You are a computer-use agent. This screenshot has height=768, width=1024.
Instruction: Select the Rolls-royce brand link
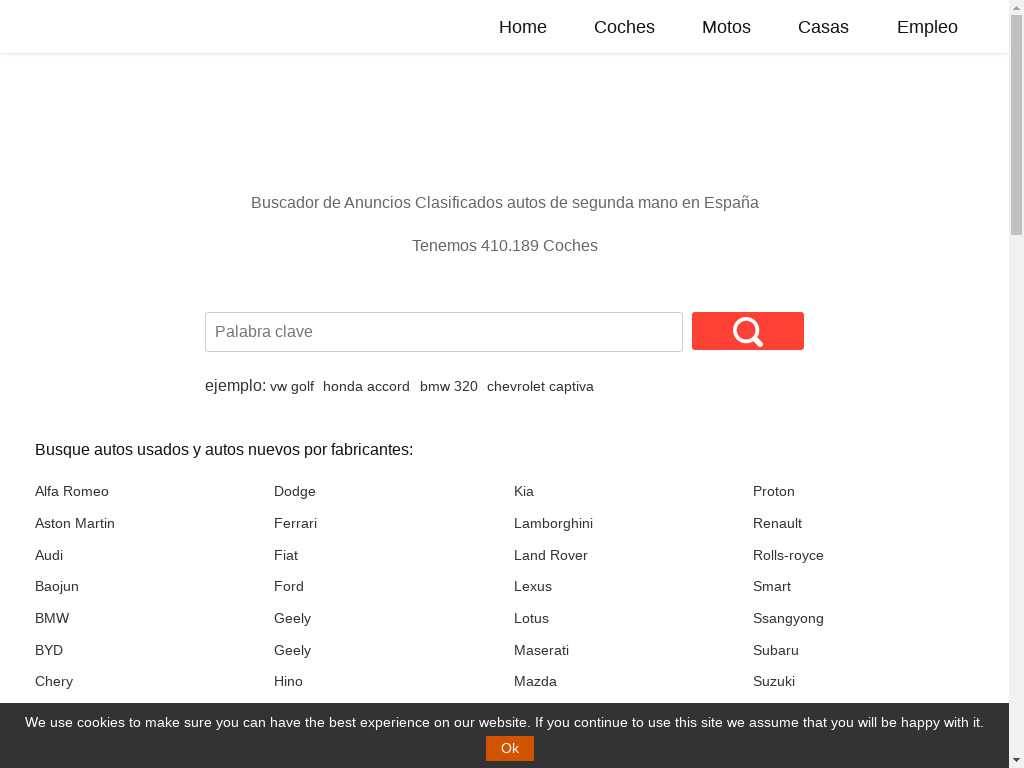coord(788,555)
